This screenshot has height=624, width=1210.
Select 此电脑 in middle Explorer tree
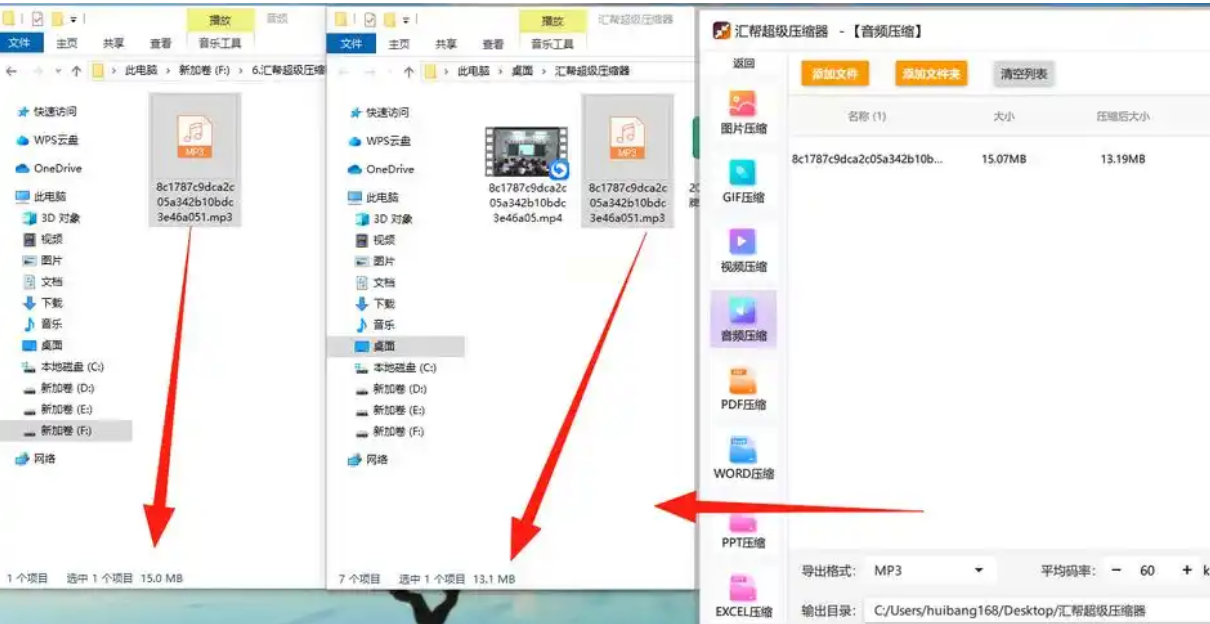(x=373, y=197)
